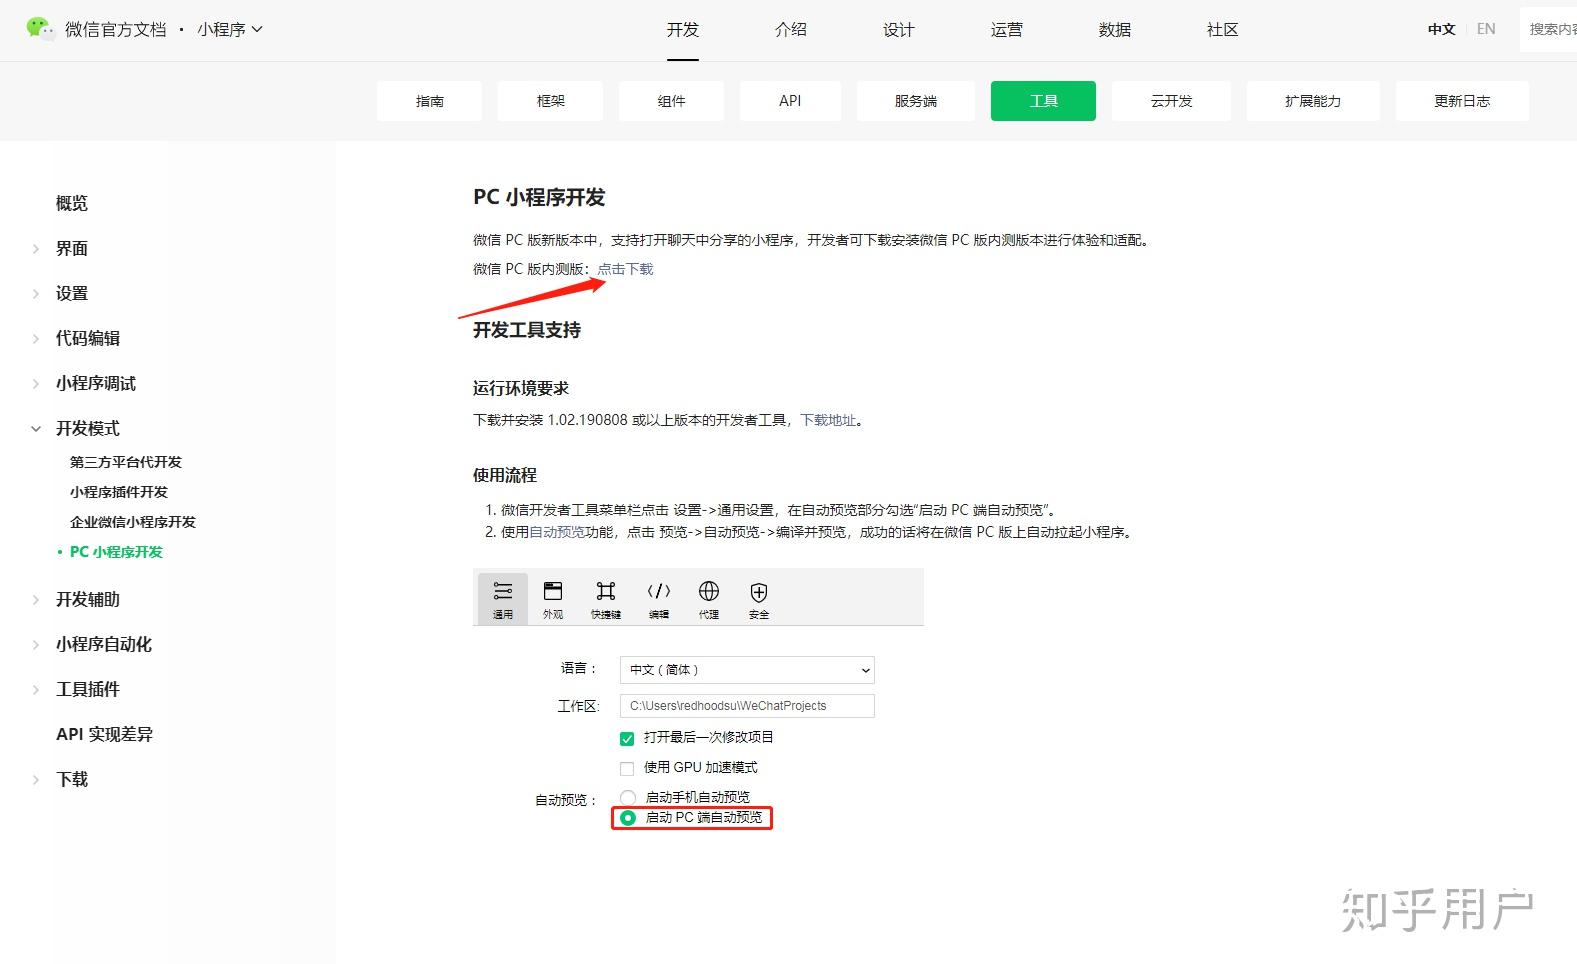
Task: Open the 开发 top navigation tab
Action: pos(683,30)
